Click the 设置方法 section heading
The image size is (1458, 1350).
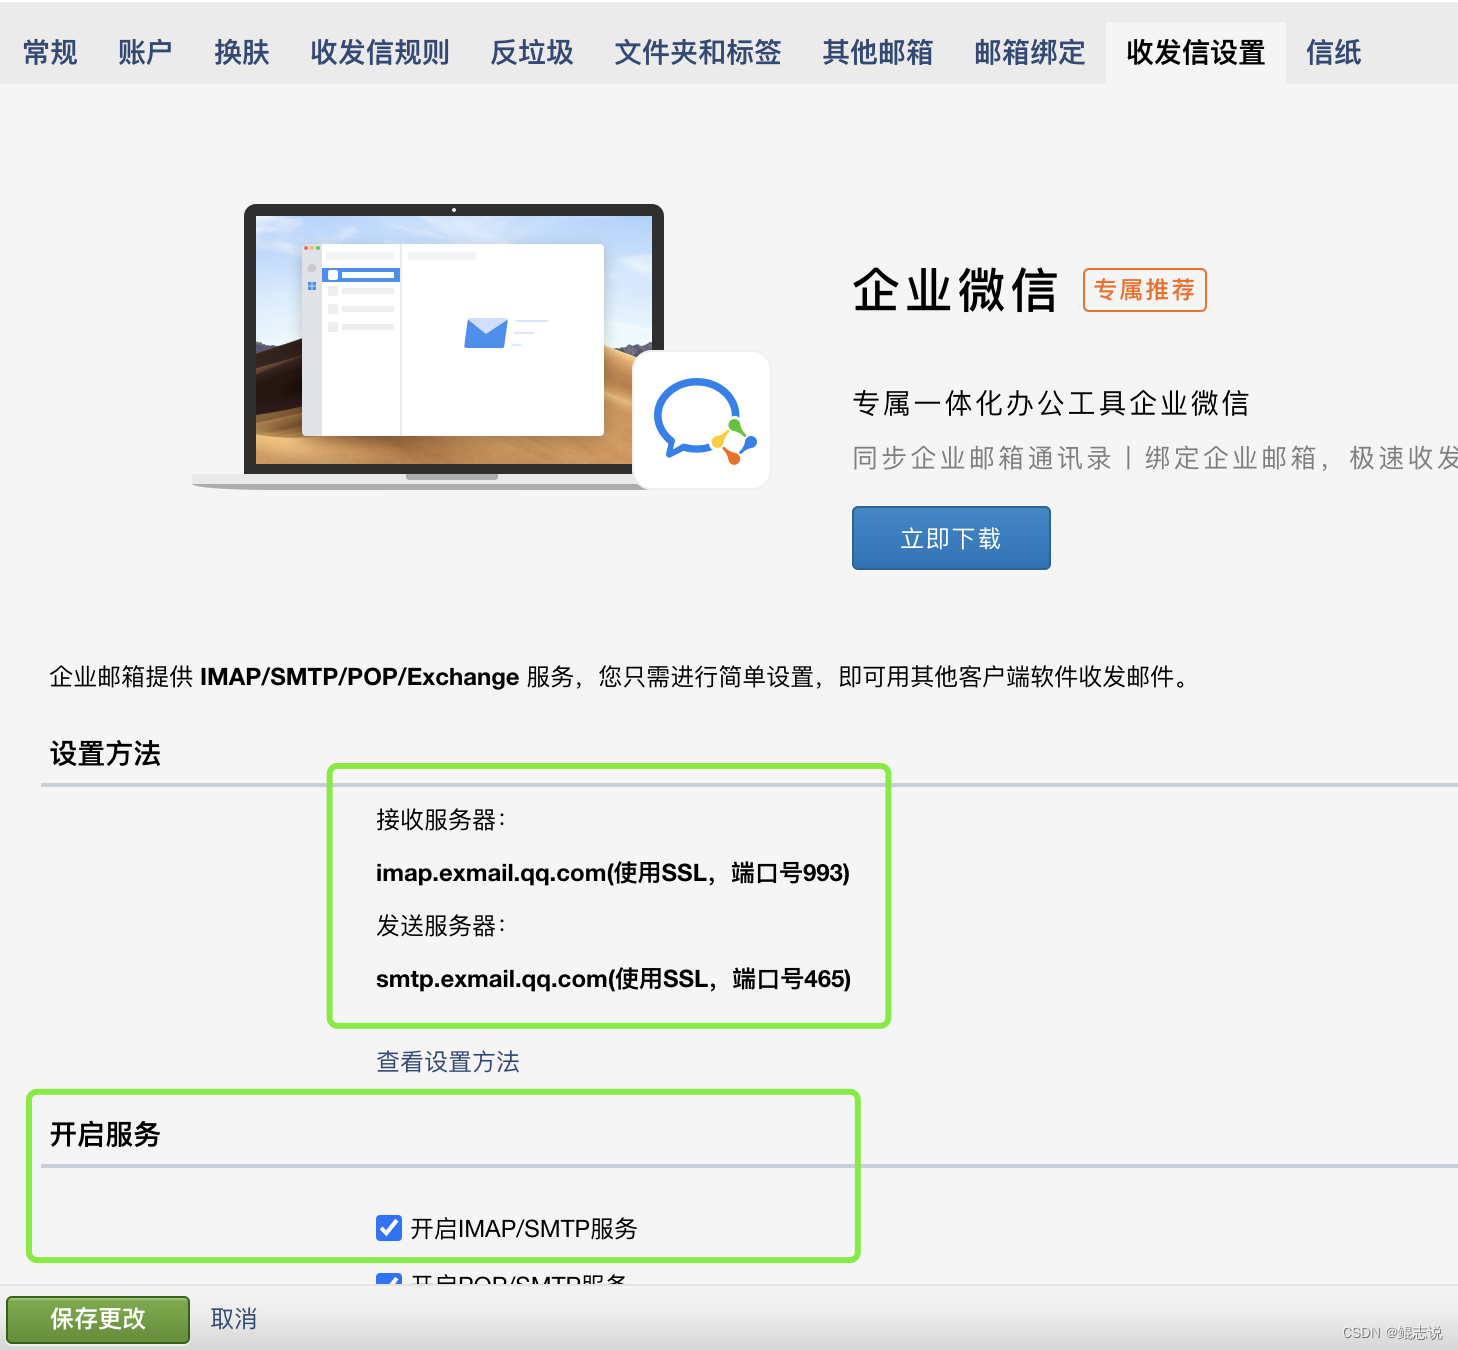[105, 753]
